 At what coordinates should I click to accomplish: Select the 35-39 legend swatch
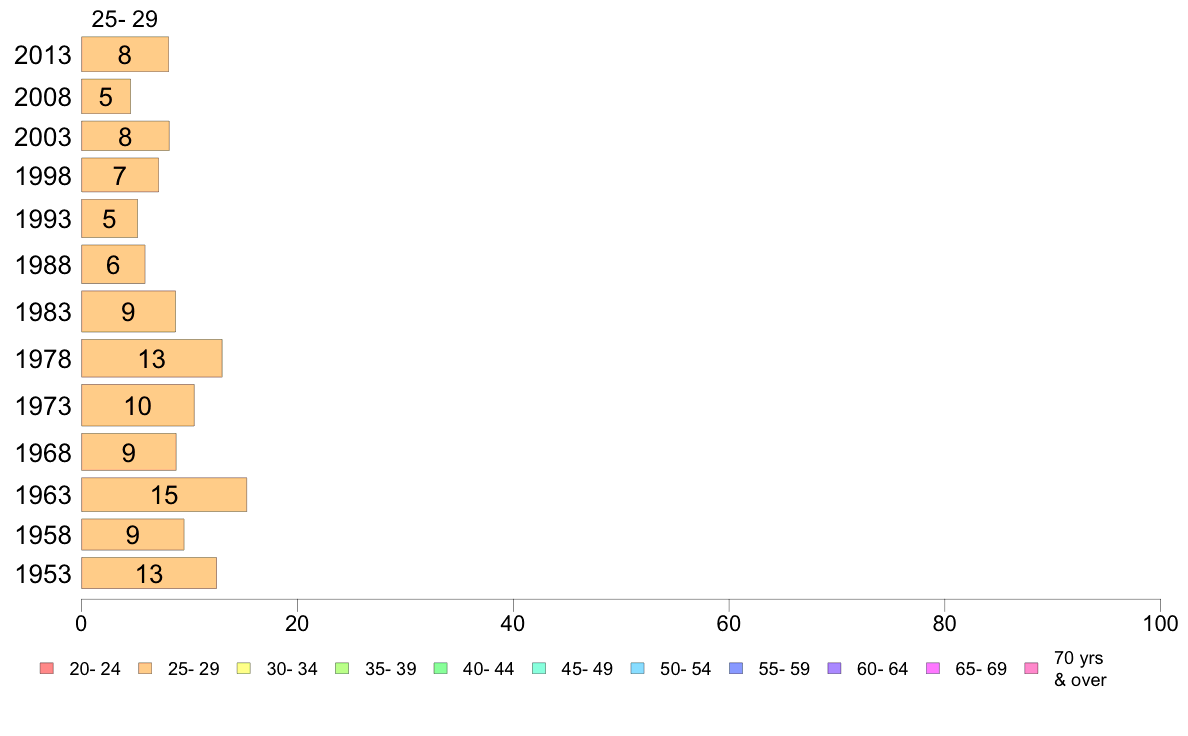[342, 669]
